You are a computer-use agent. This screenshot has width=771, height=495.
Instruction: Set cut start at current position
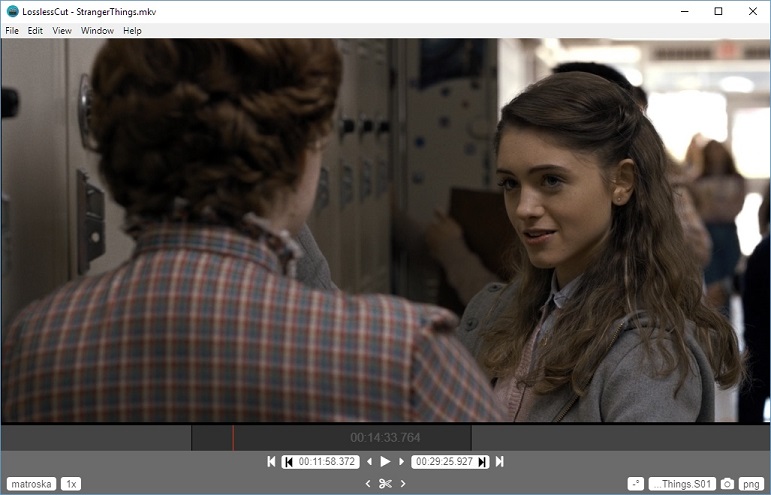(289, 462)
